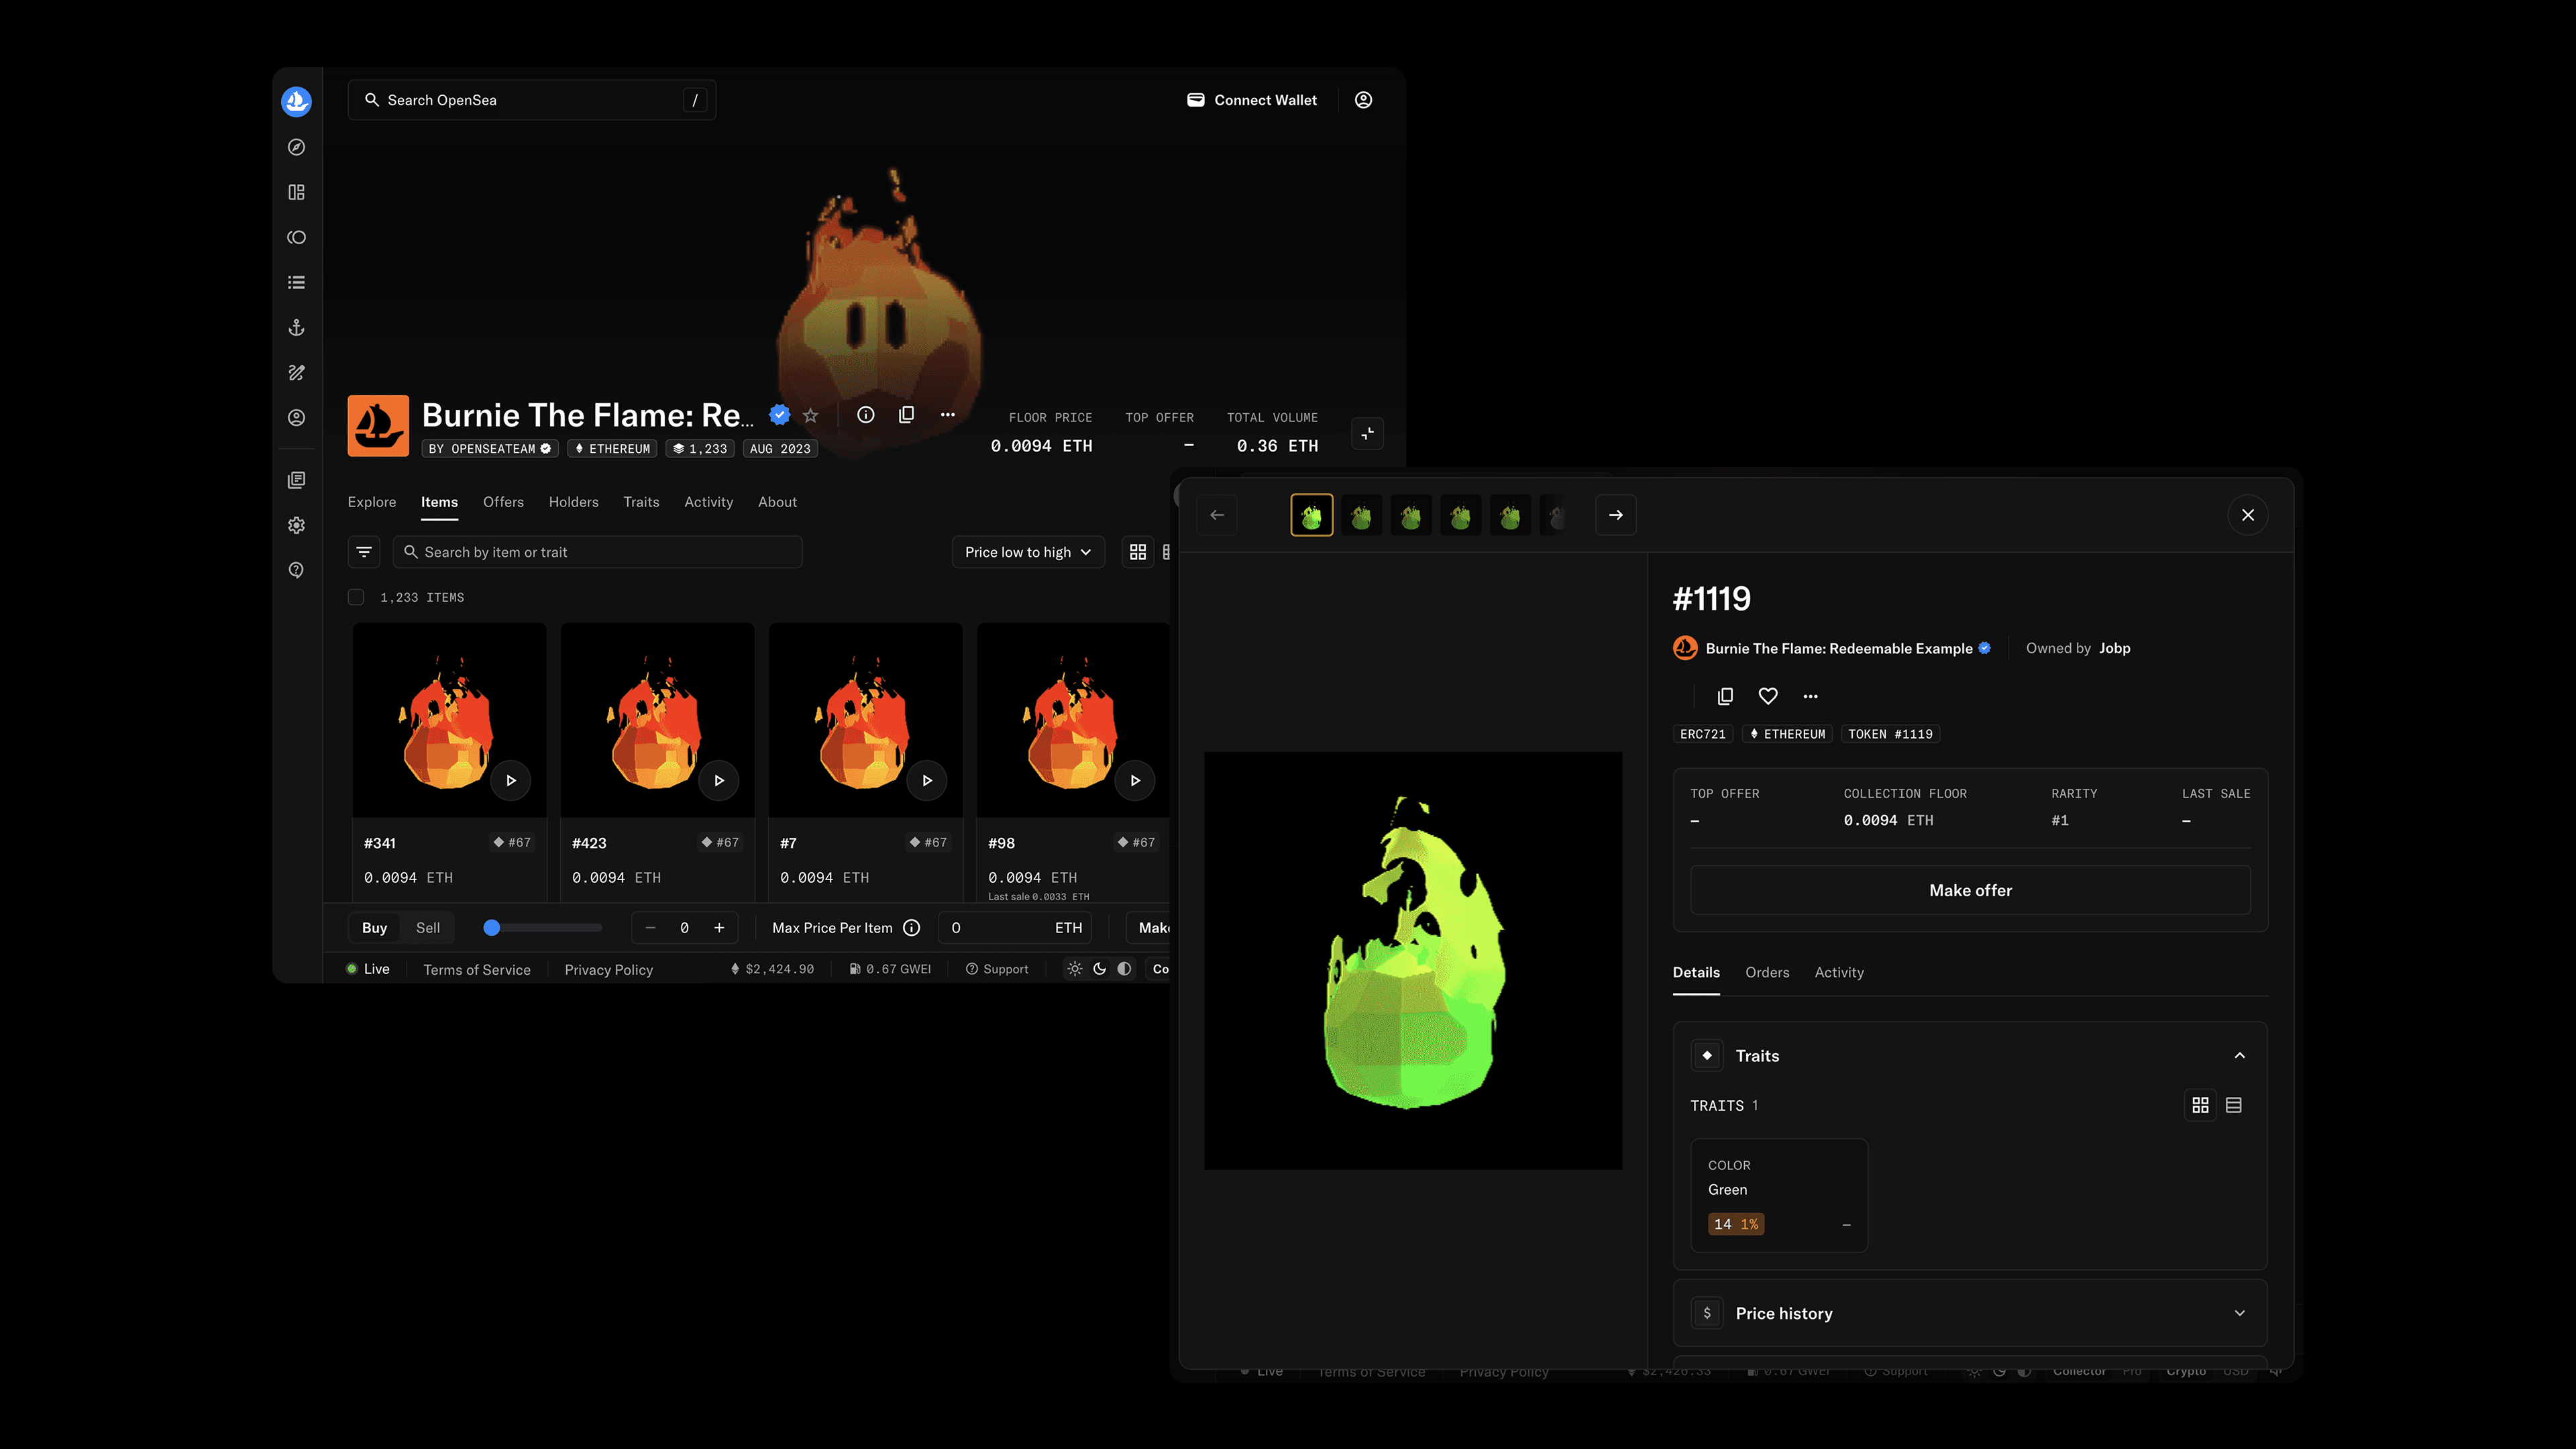Click the Connect Wallet button

(1252, 100)
